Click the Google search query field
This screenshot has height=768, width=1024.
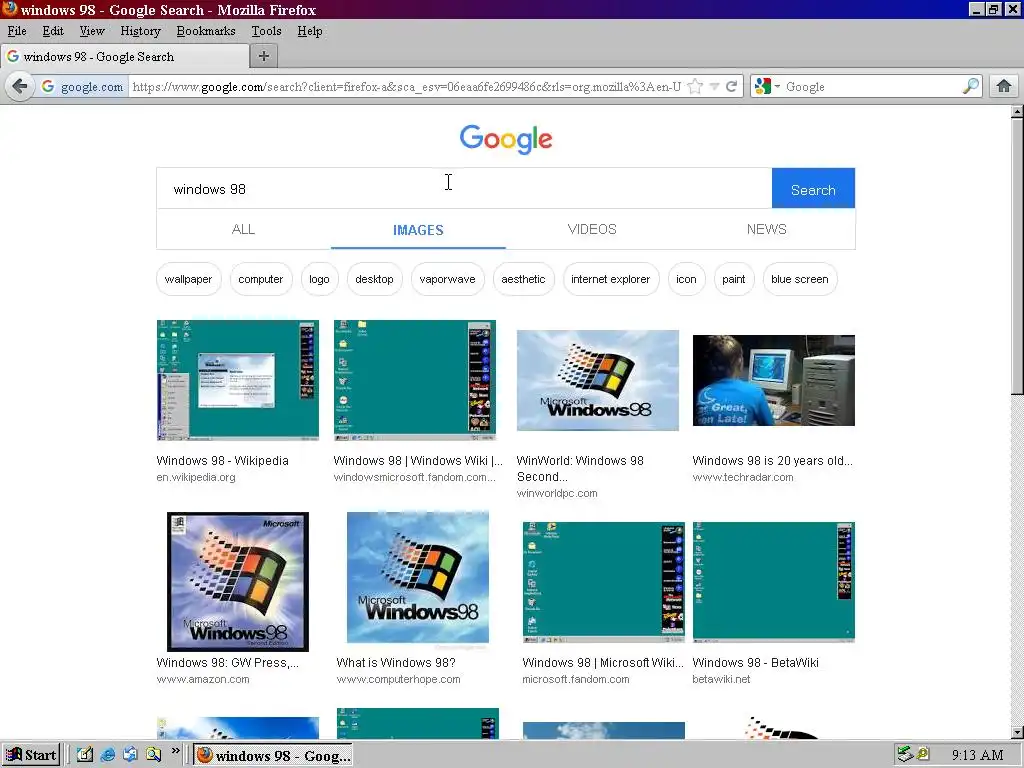pos(464,189)
